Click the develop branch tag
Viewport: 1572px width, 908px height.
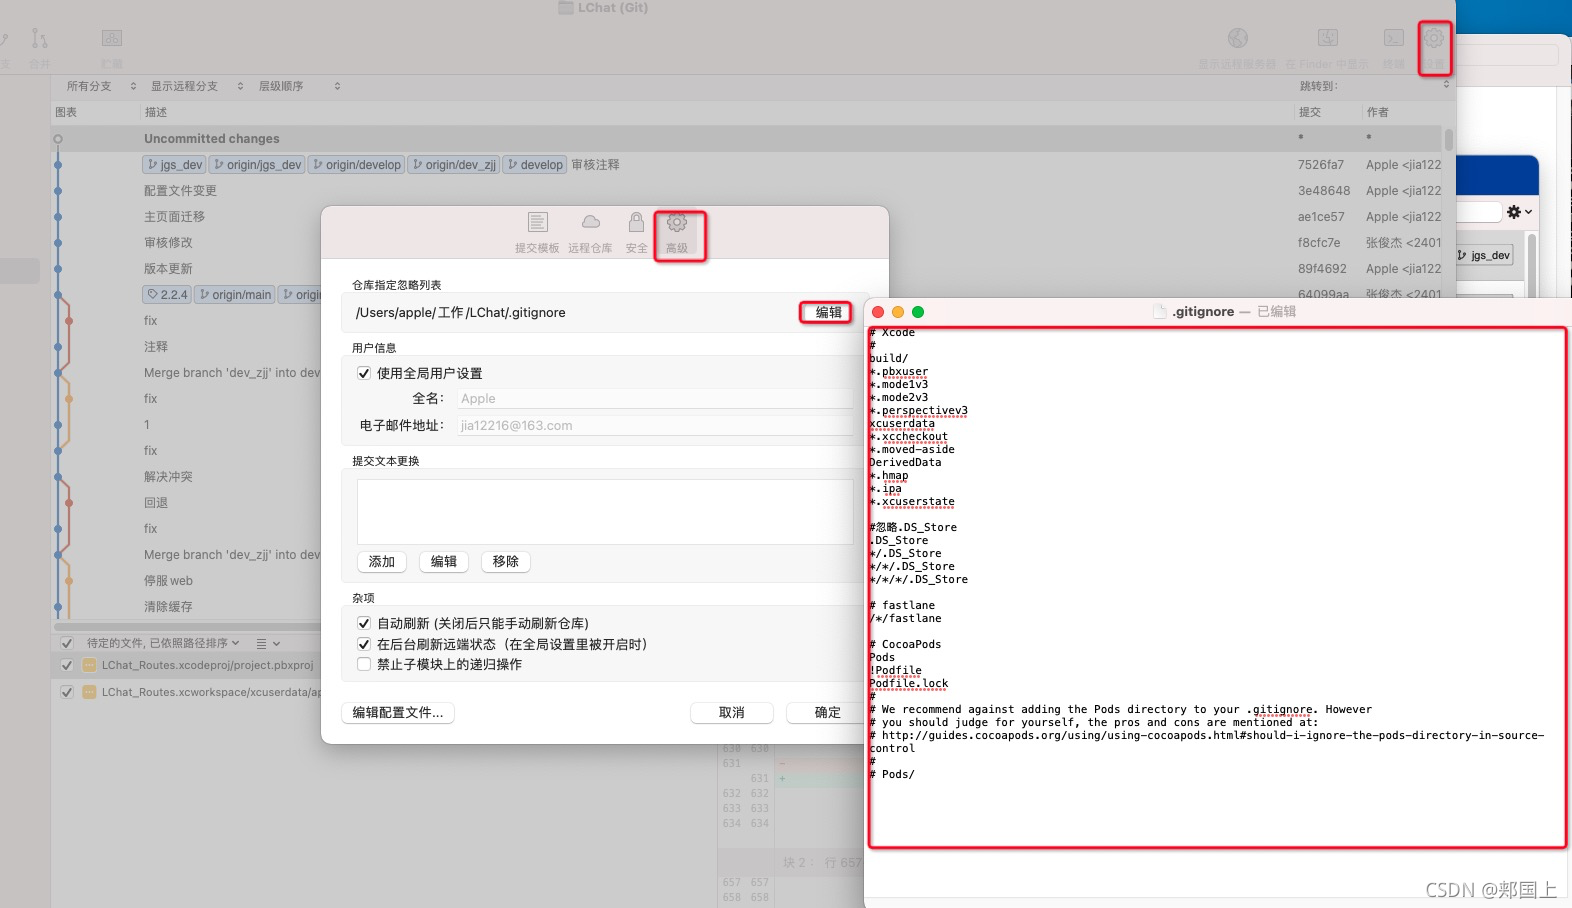click(535, 165)
